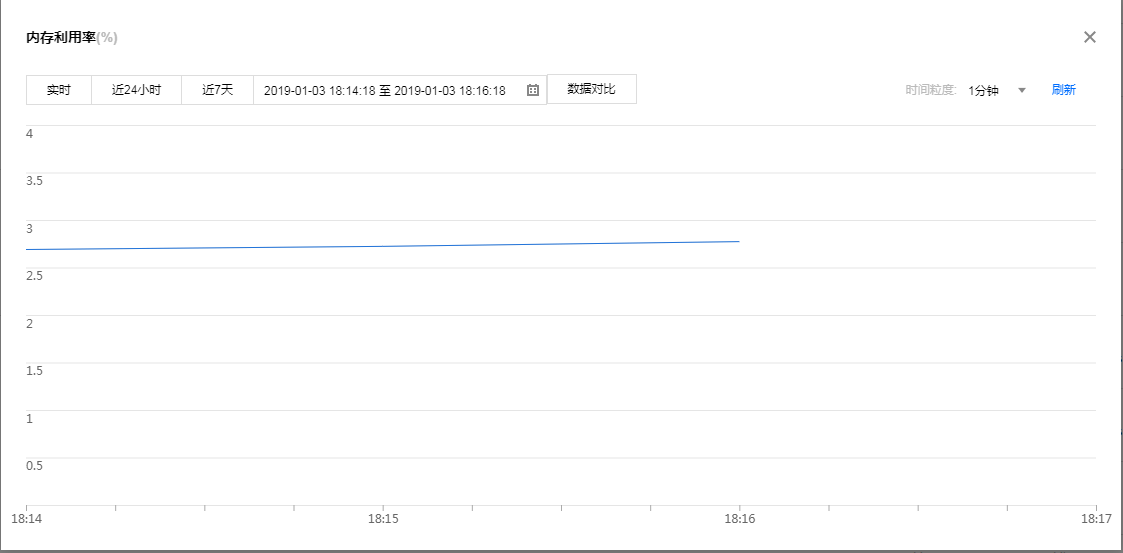Click the blue line endpoint at 18:16
The image size is (1123, 553).
point(739,241)
